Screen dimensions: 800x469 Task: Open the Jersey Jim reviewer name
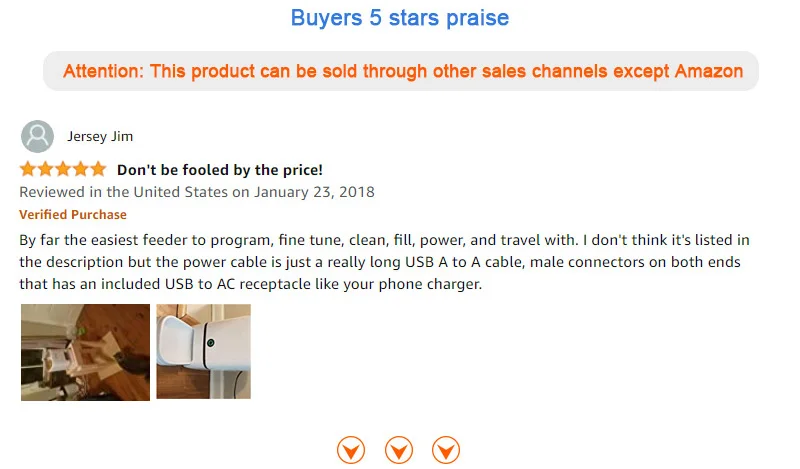[x=100, y=137]
